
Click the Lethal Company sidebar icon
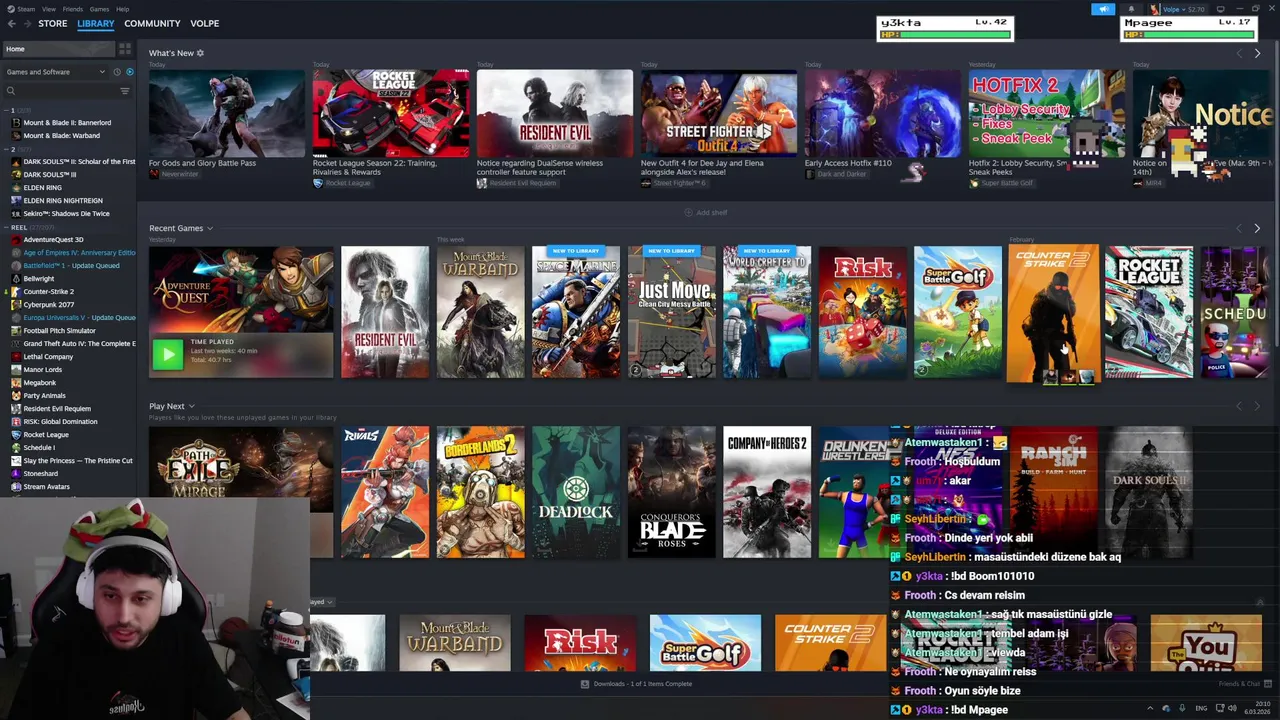16,357
